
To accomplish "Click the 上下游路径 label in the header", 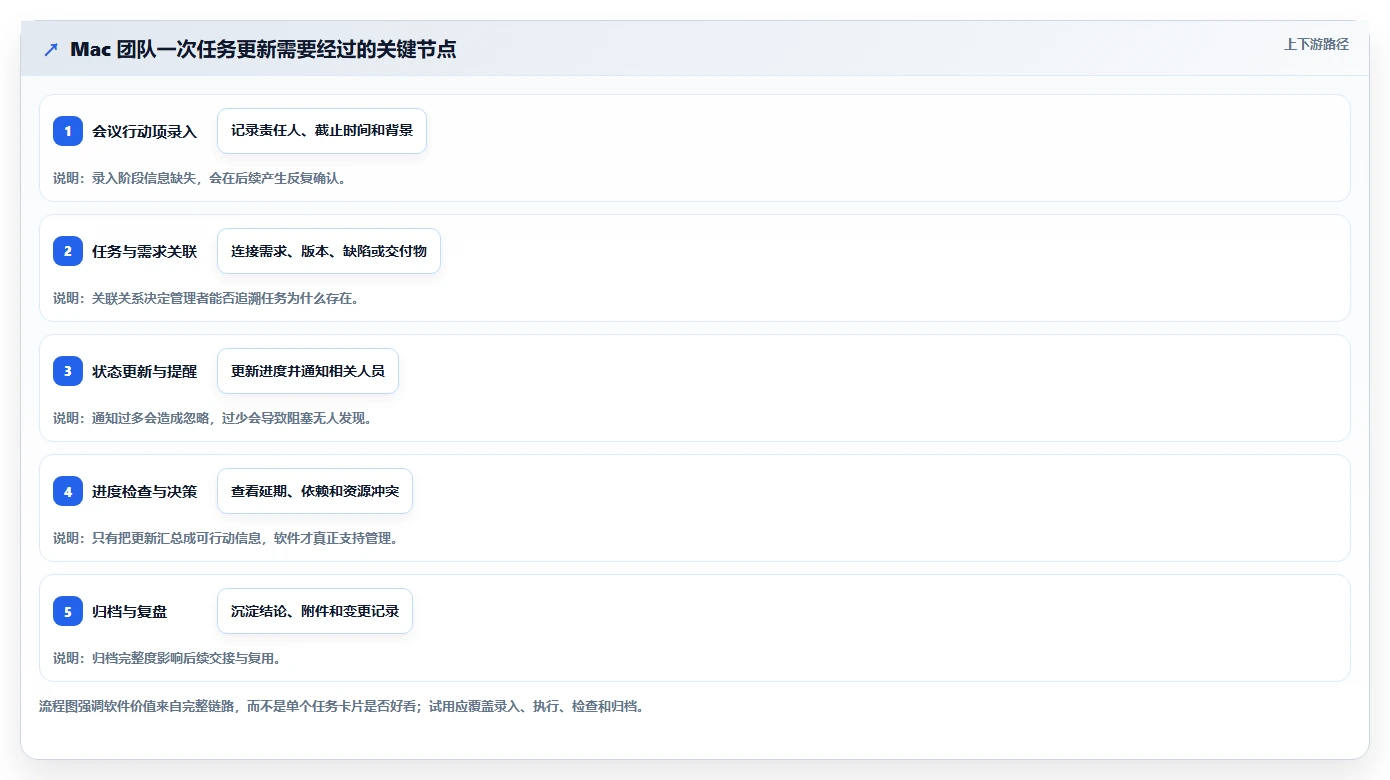I will pyautogui.click(x=1316, y=44).
